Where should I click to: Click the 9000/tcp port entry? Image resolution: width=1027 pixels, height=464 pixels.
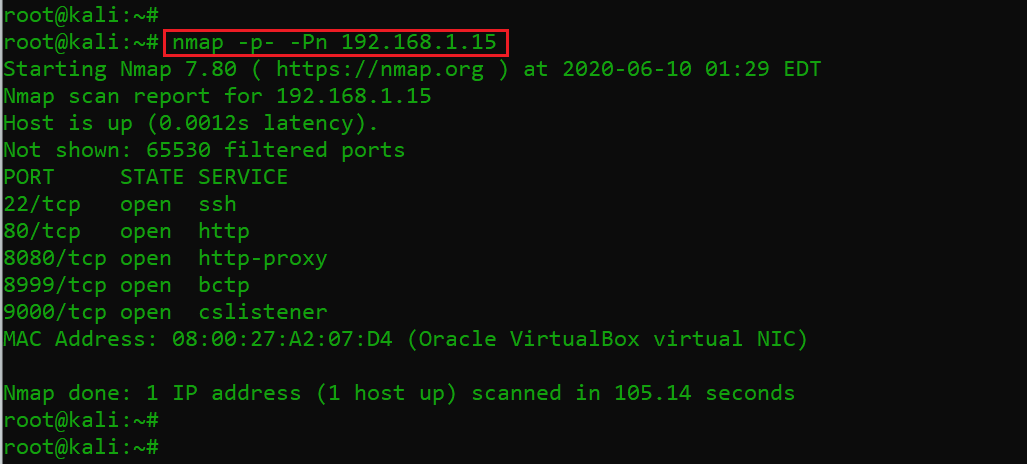[55, 313]
